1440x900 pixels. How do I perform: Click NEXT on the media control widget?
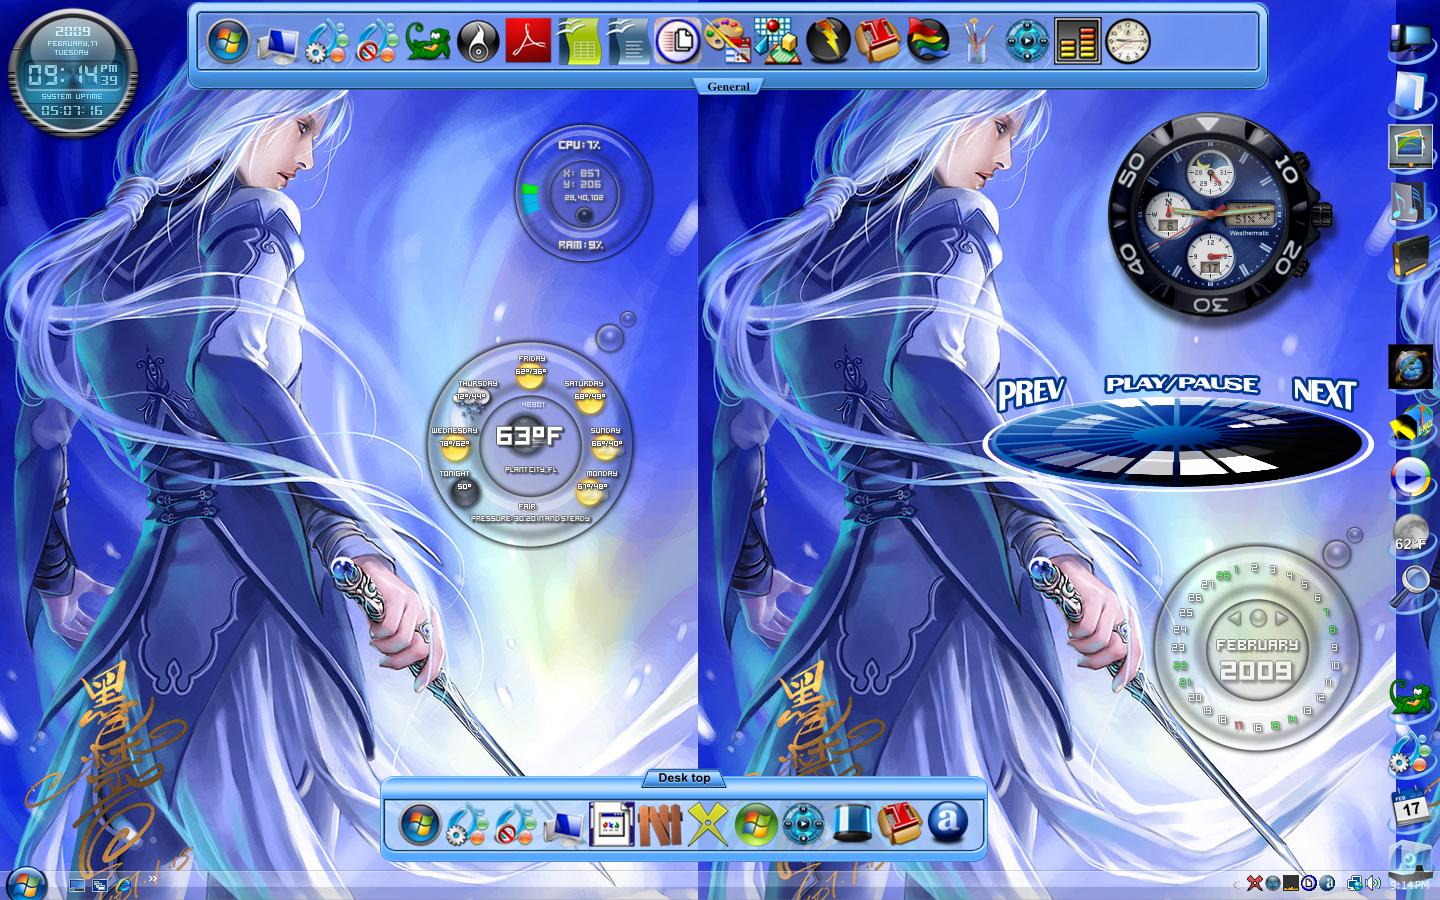tap(1324, 392)
